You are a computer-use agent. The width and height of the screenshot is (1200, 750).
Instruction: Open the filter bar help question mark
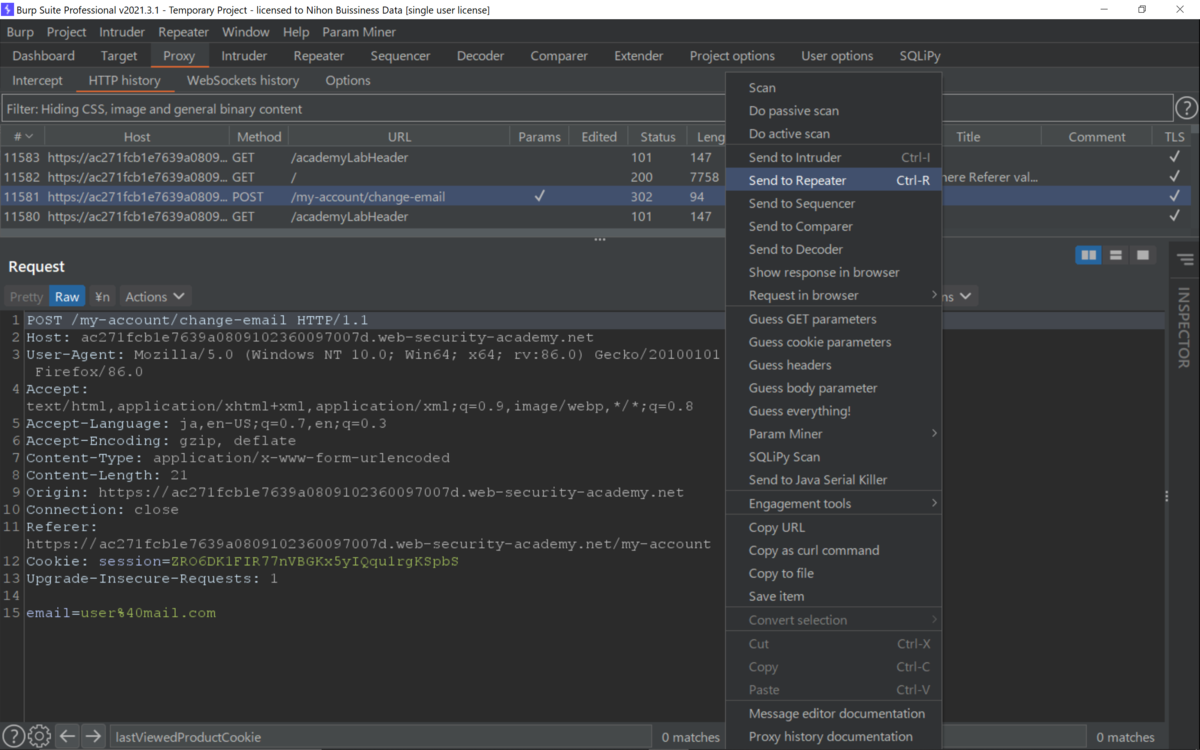(x=1186, y=107)
